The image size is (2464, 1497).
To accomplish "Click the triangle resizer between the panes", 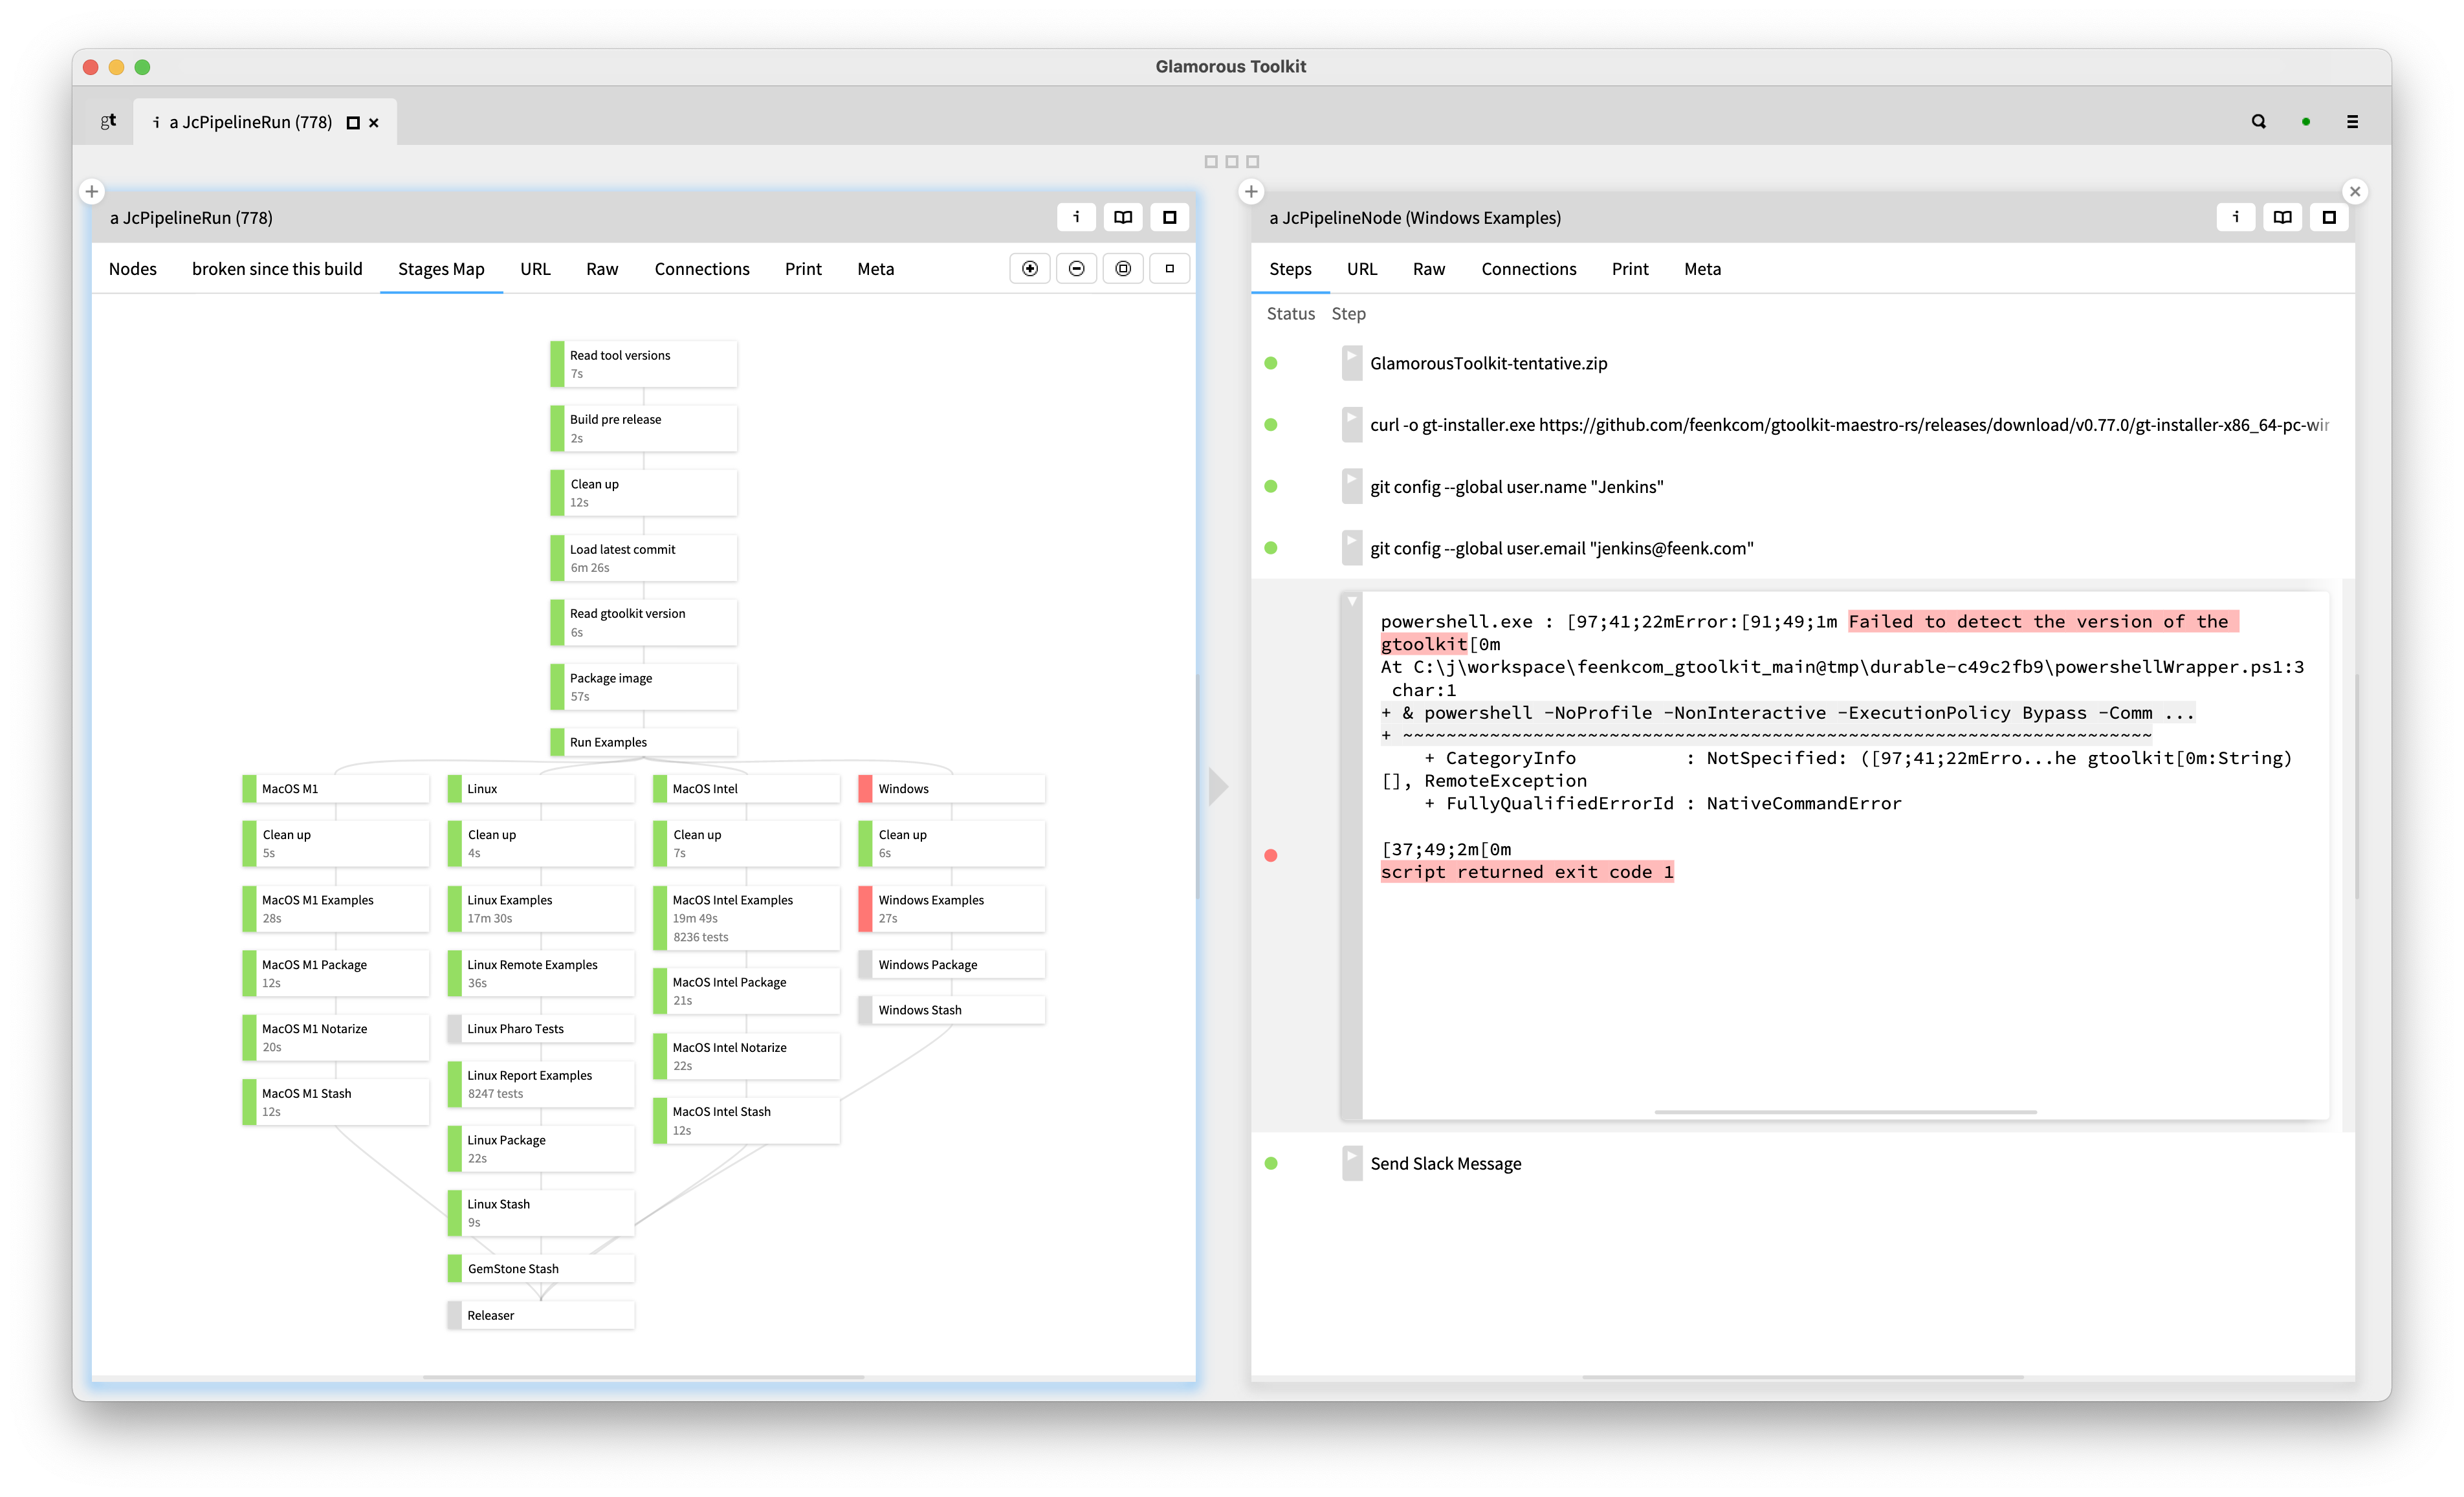I will tap(1218, 786).
